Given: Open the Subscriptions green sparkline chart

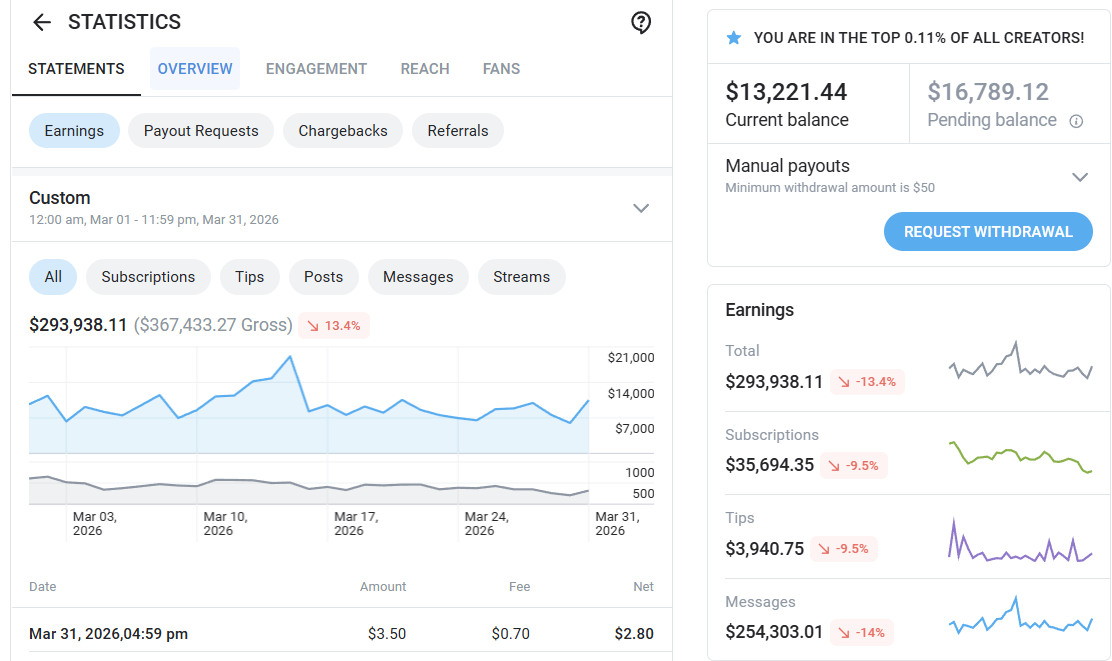Looking at the screenshot, I should tap(1021, 456).
